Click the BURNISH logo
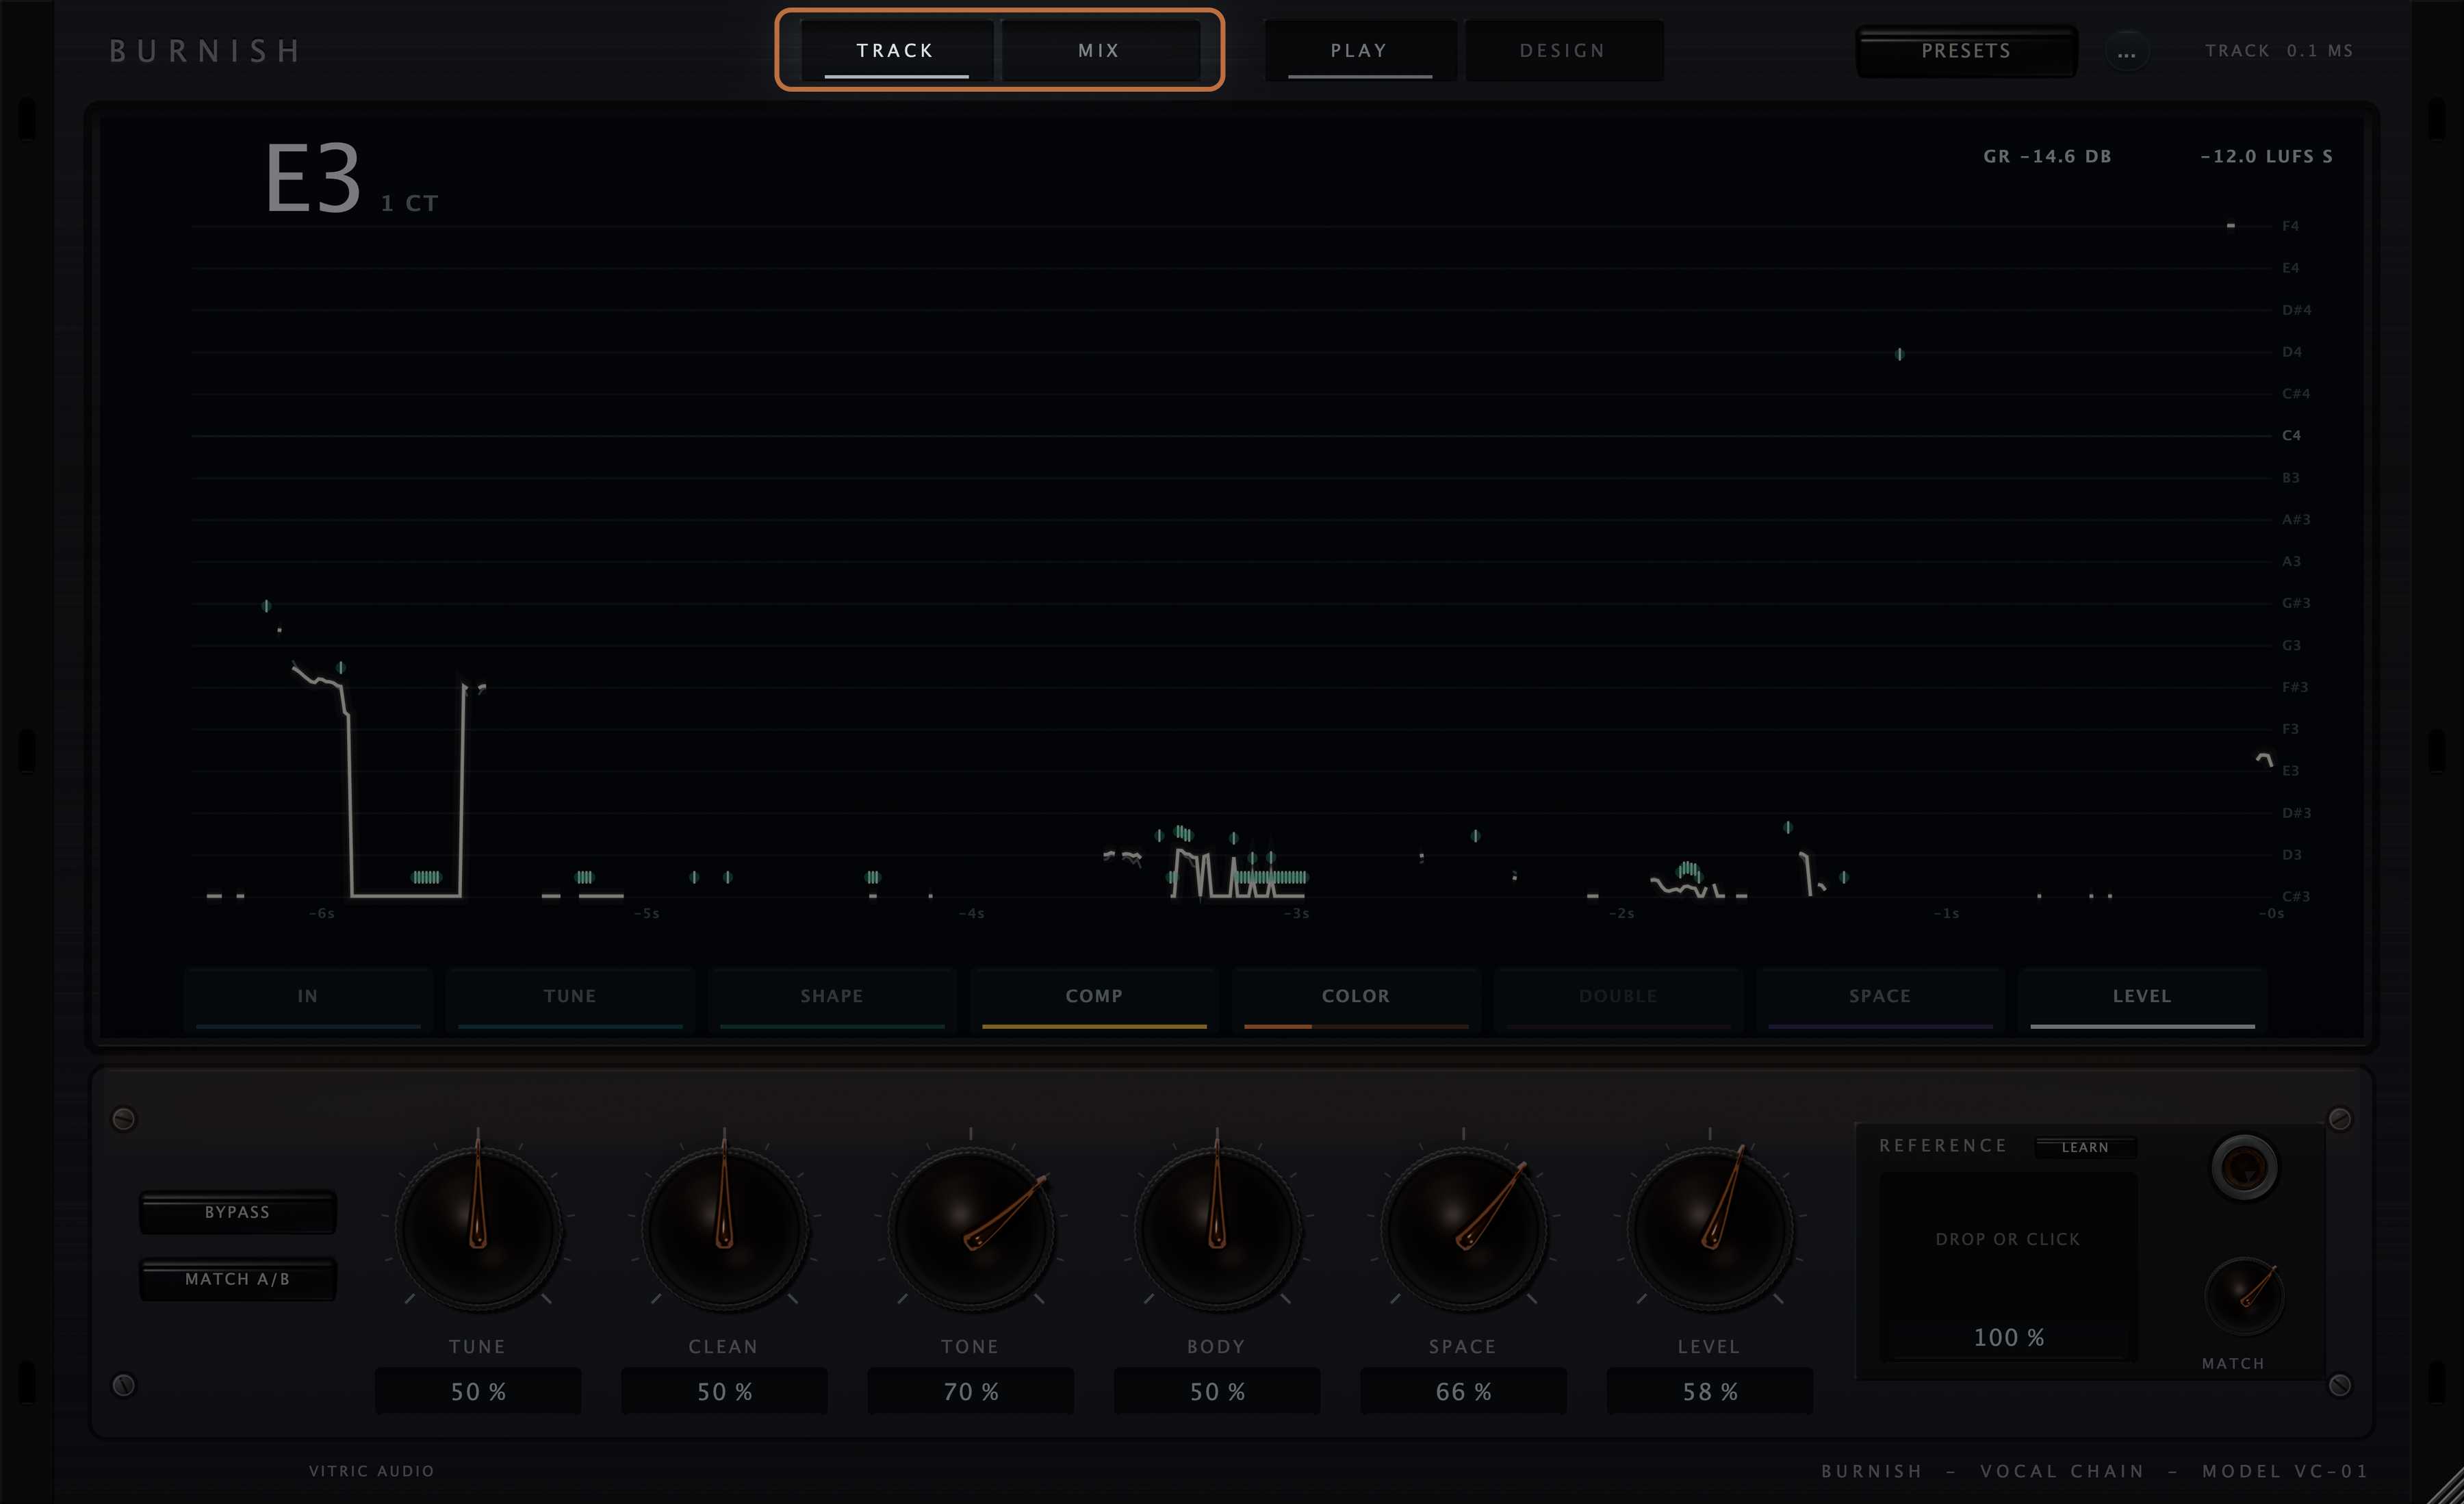 (205, 51)
